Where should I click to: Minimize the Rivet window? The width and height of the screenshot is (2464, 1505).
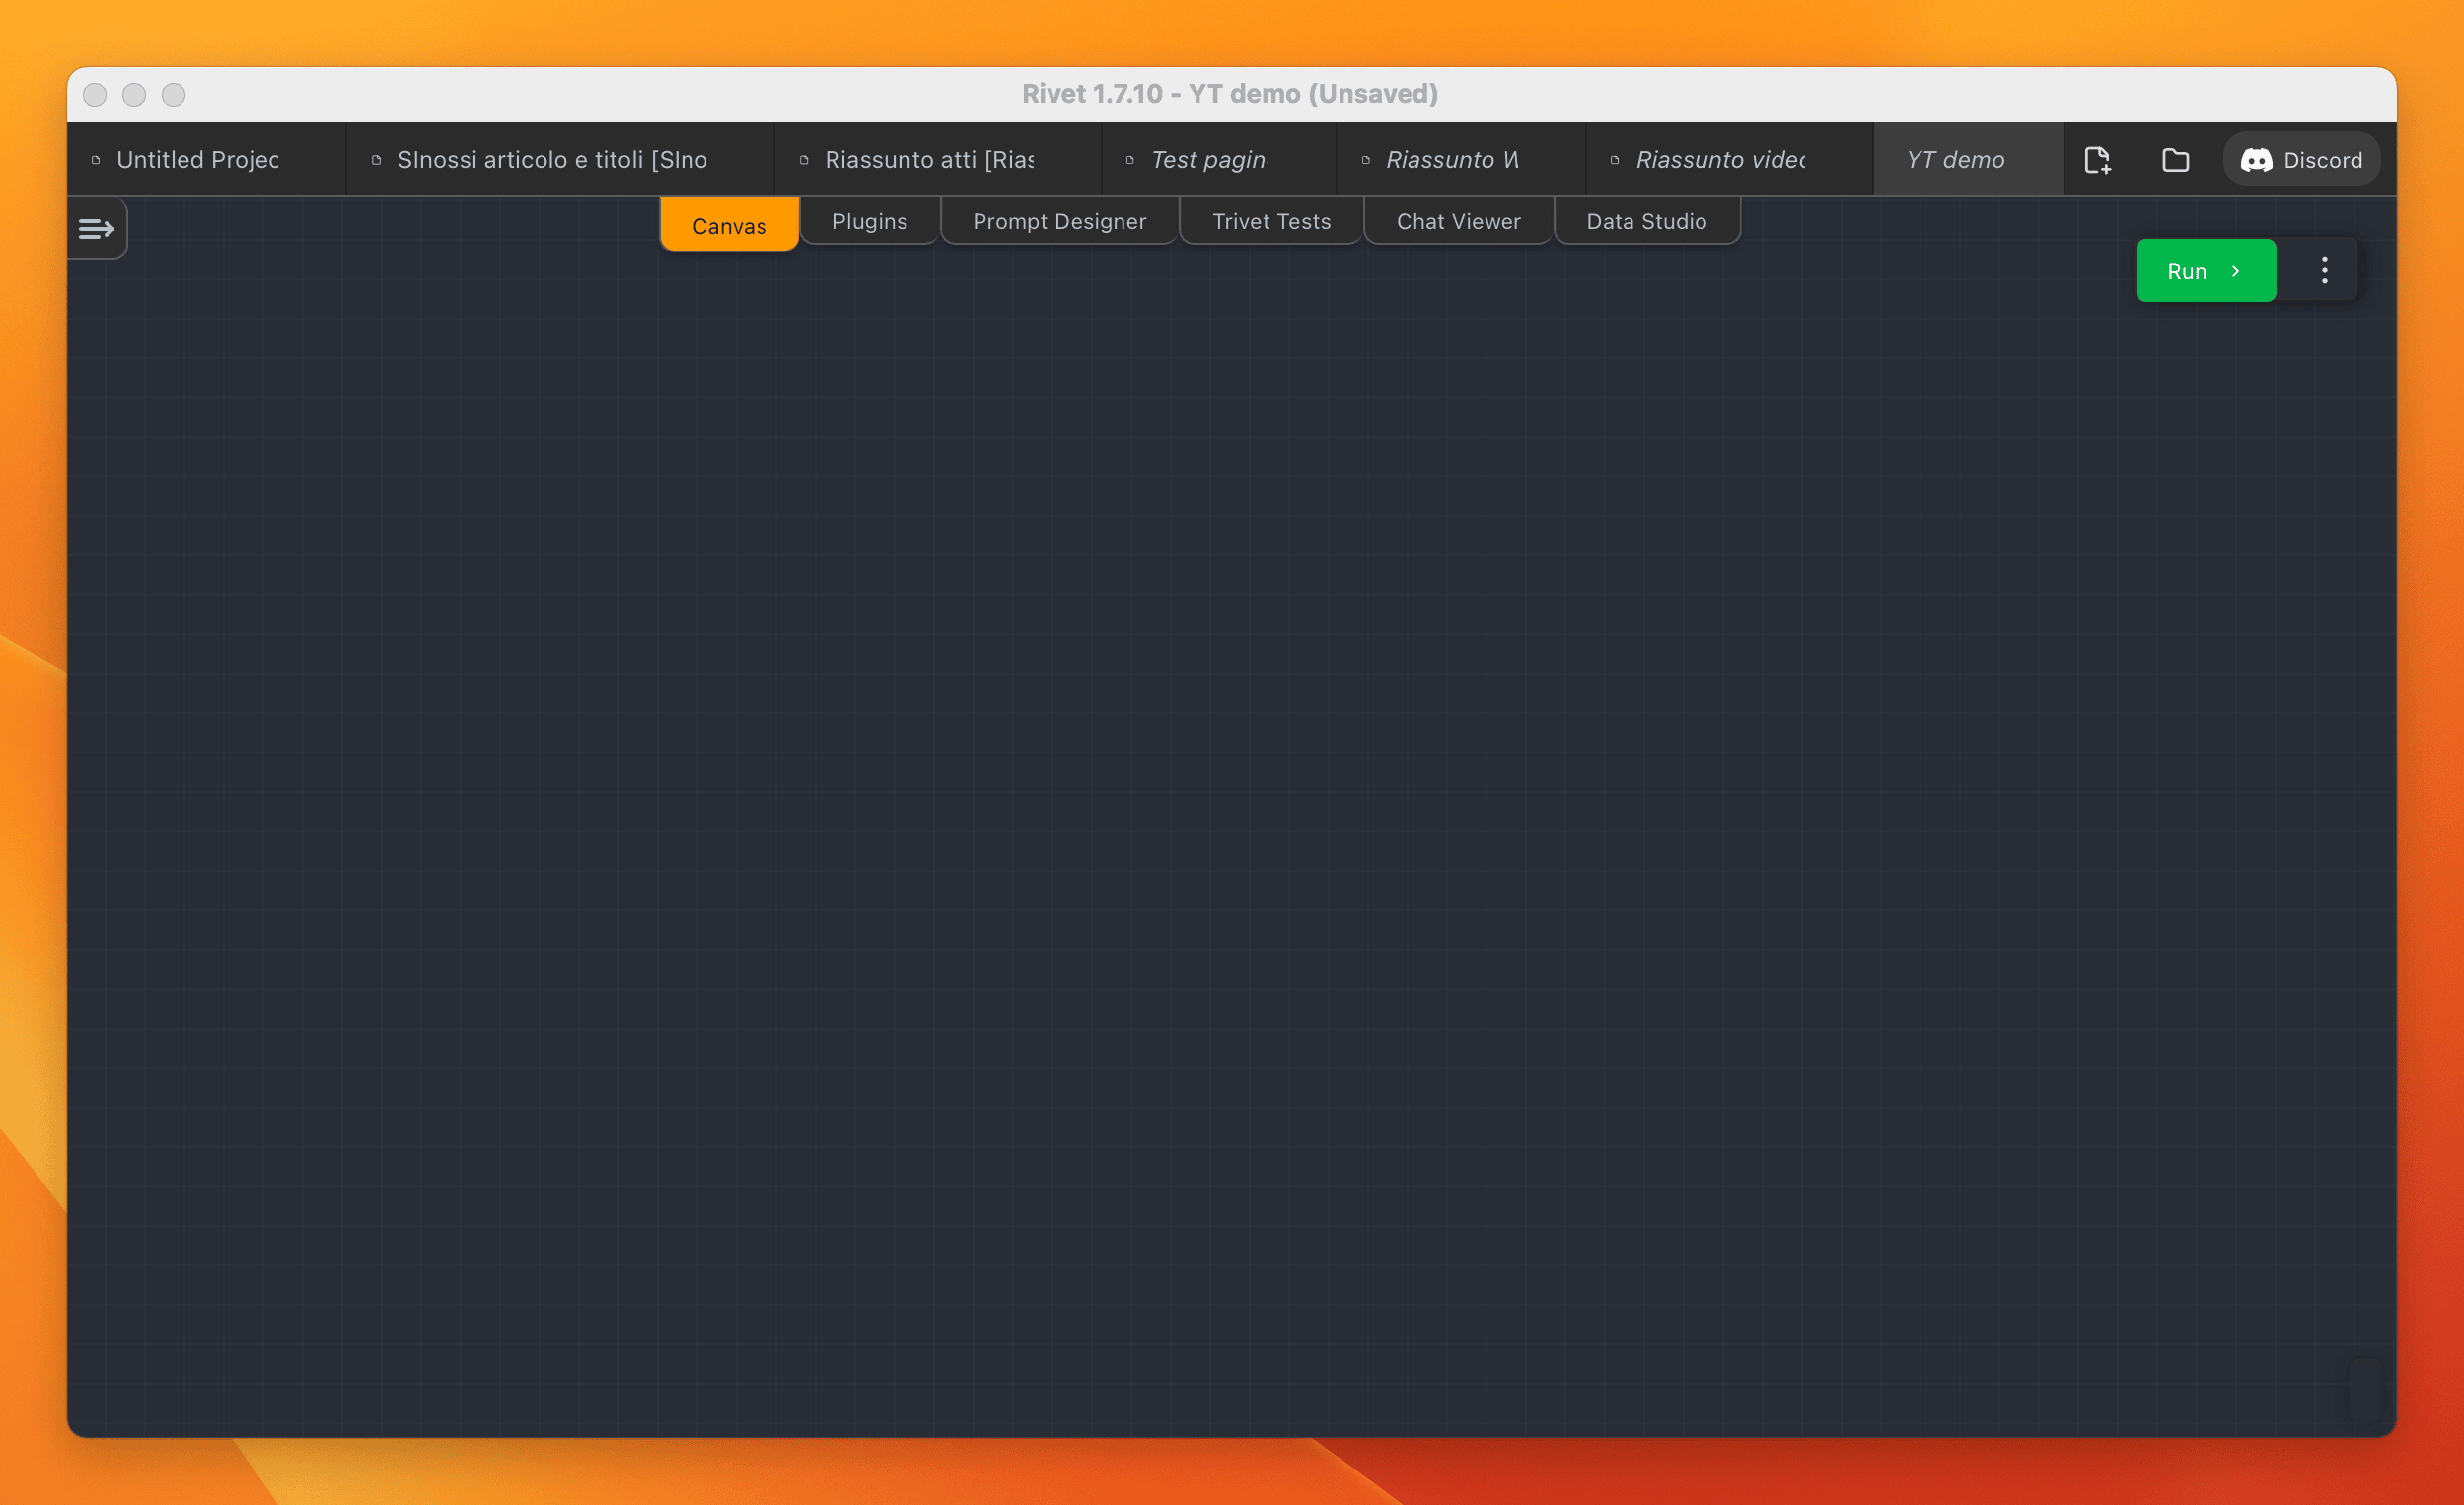134,94
